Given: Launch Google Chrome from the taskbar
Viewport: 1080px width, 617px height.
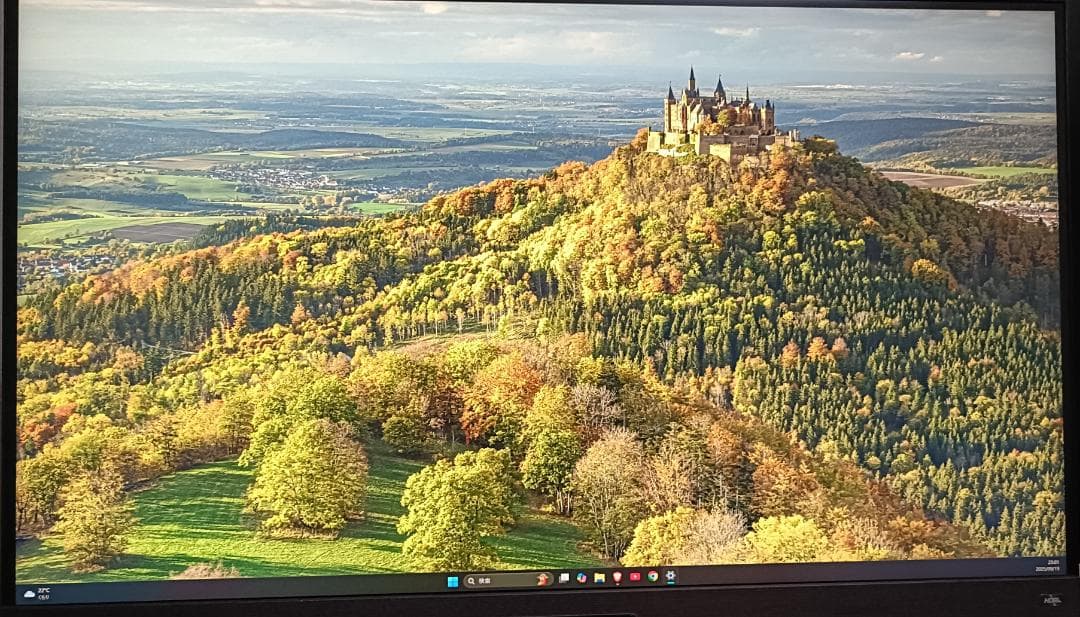Looking at the screenshot, I should pyautogui.click(x=652, y=579).
